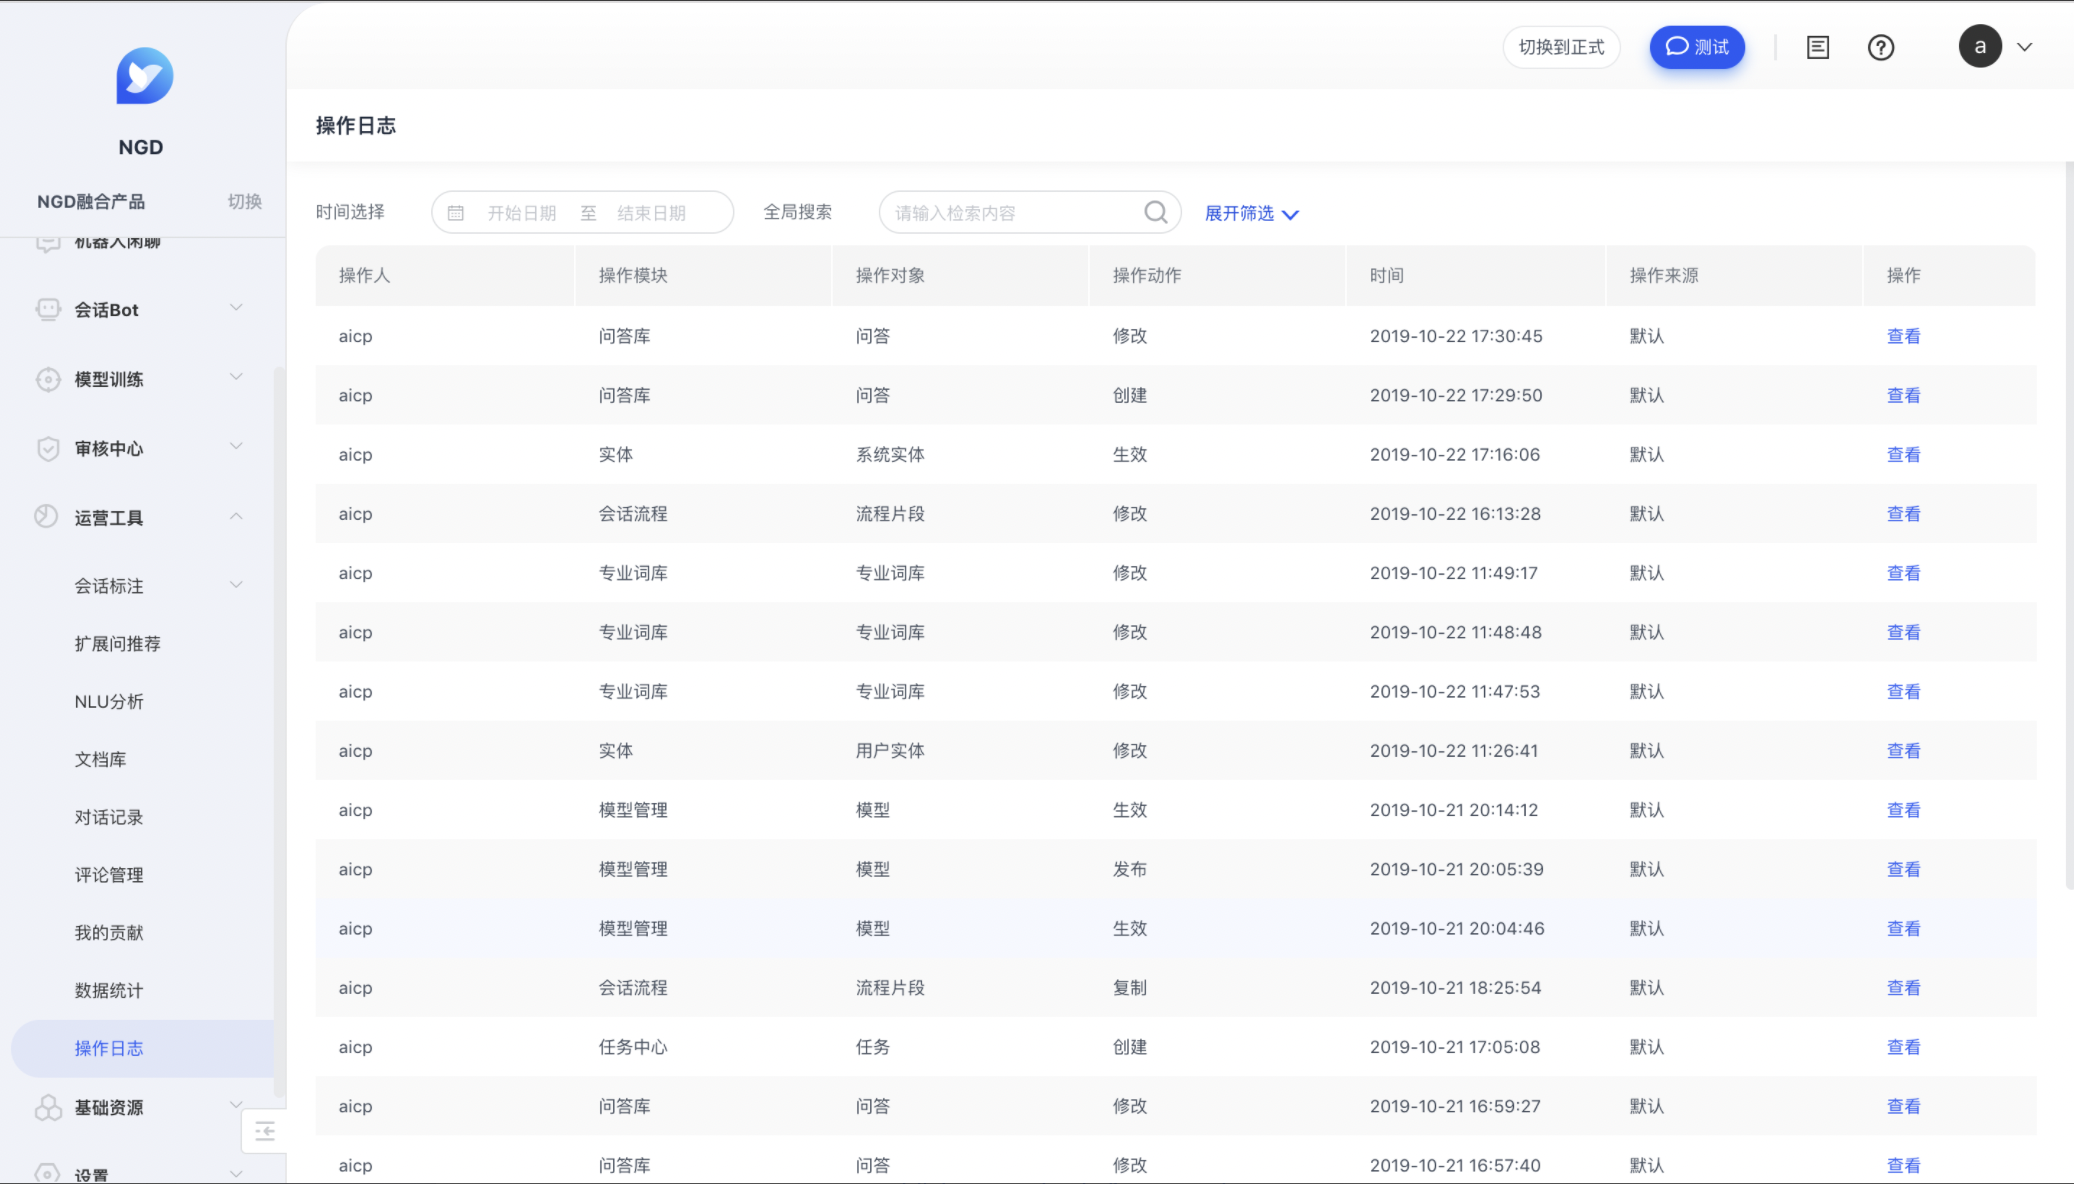Screen dimensions: 2074x1184
Task: Click 切换 next to NGD融合产品
Action: (244, 201)
